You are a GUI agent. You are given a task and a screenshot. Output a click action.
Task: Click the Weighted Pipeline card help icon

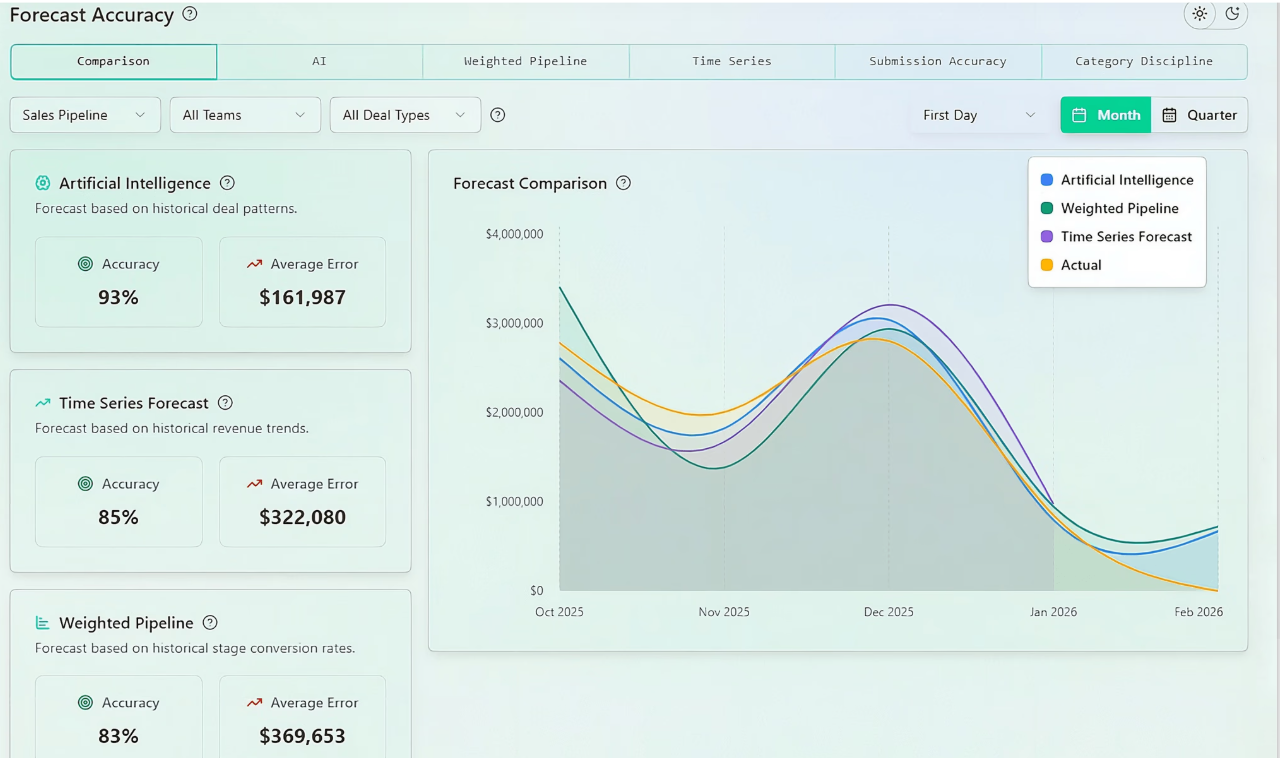tap(210, 622)
